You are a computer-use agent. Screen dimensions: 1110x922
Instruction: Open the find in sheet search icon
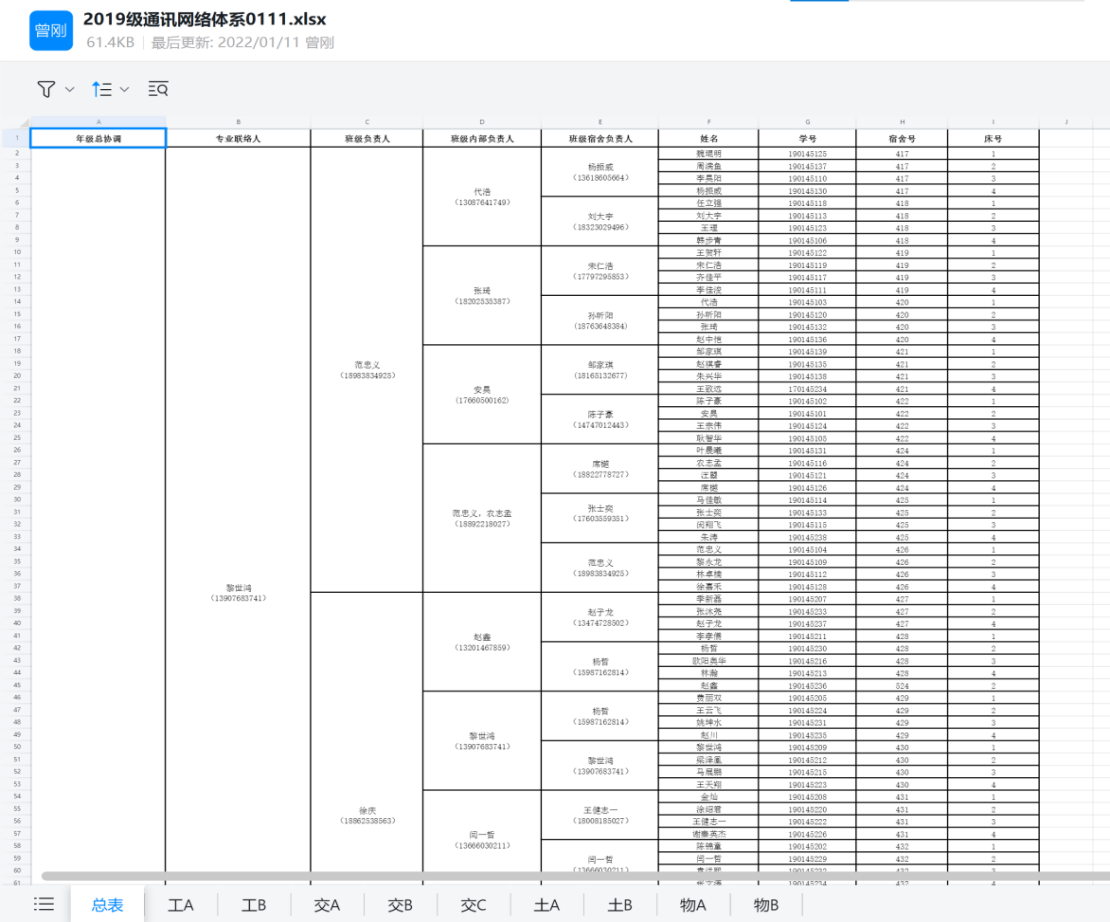tap(158, 89)
